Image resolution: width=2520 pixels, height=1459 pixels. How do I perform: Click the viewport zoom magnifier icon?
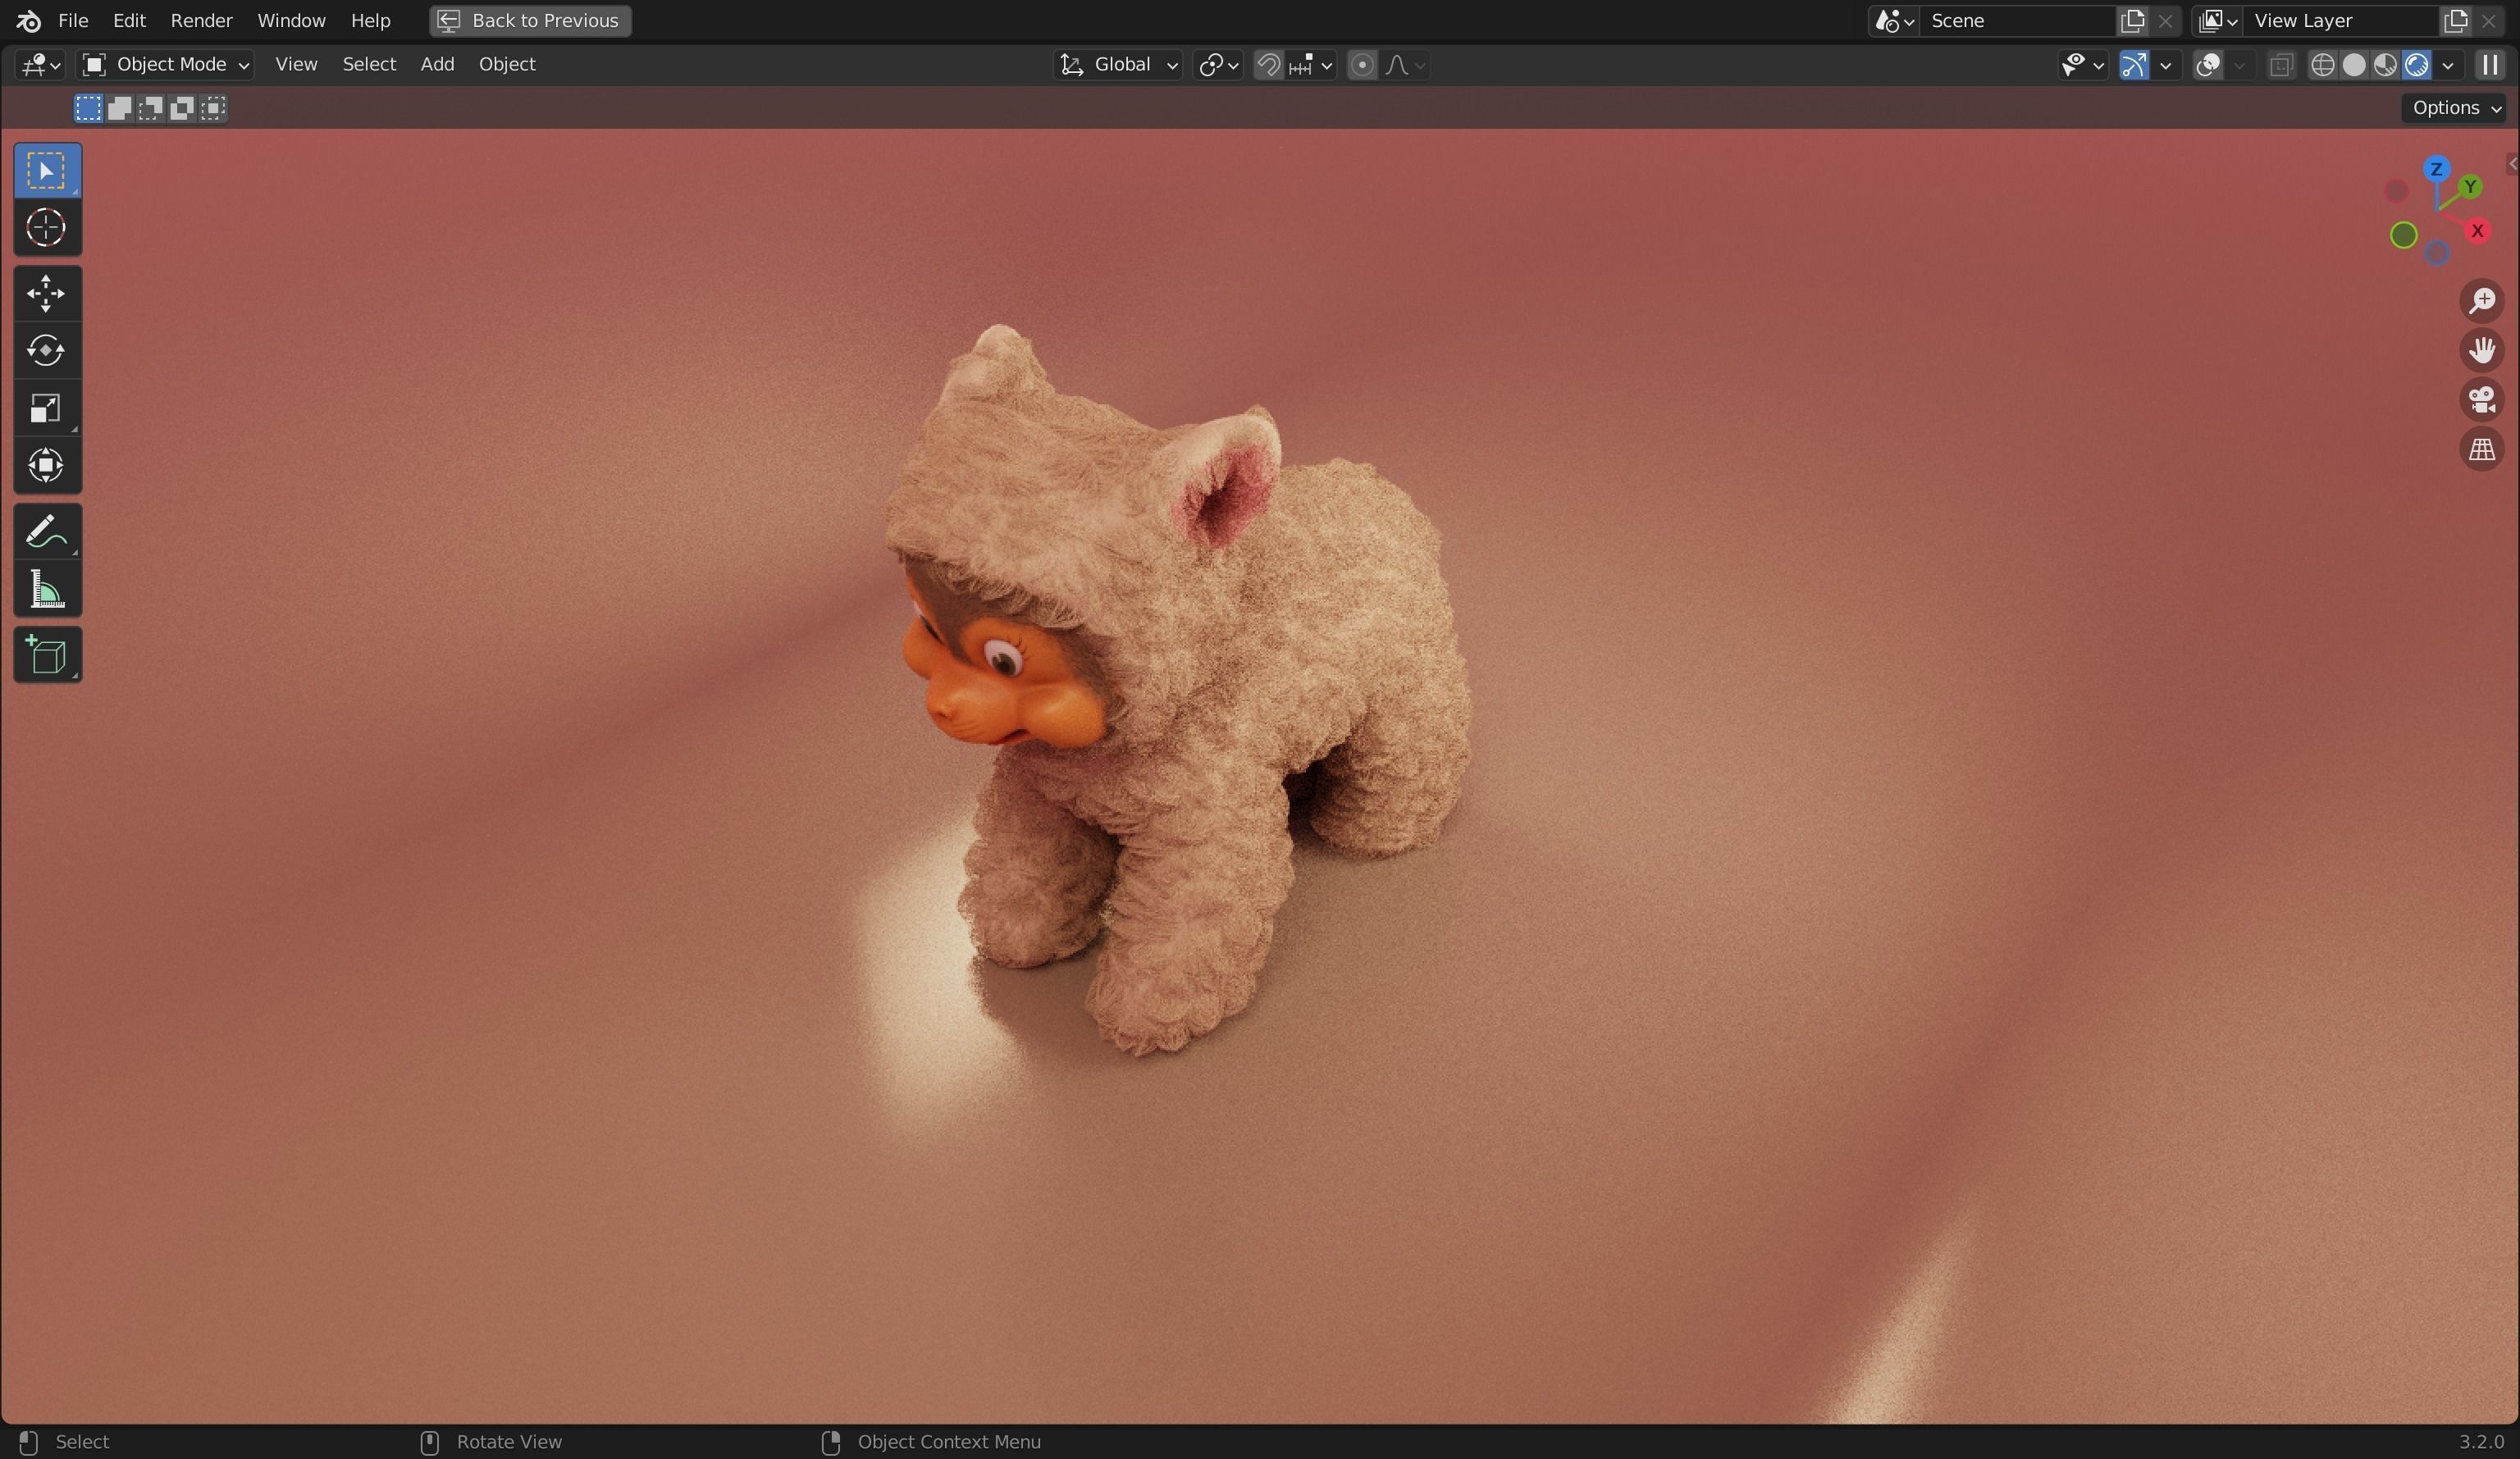tap(2482, 301)
